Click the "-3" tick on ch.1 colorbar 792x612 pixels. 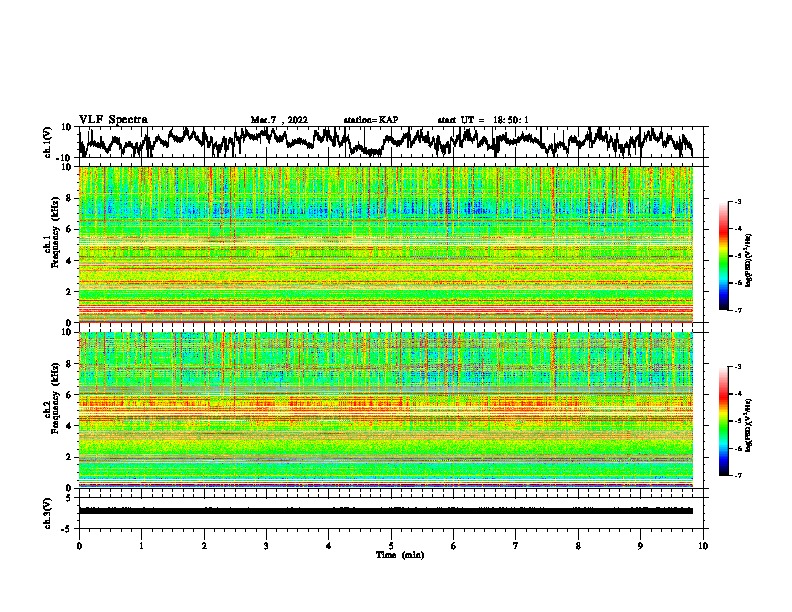pos(738,202)
